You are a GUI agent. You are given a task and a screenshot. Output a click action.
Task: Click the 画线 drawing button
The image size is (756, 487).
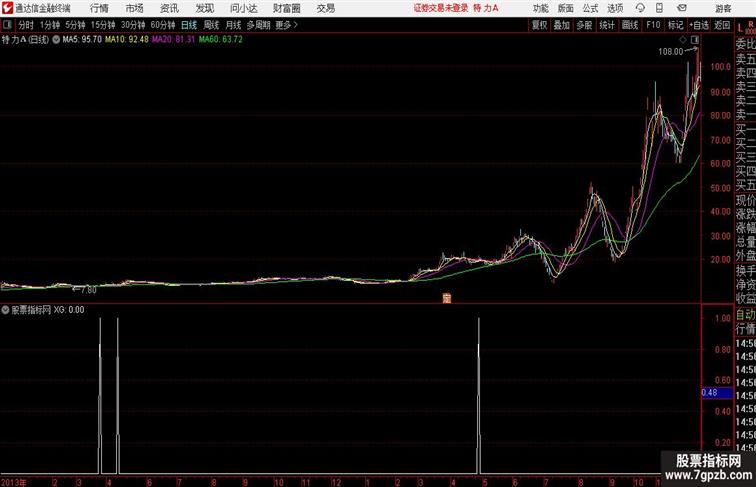[630, 25]
